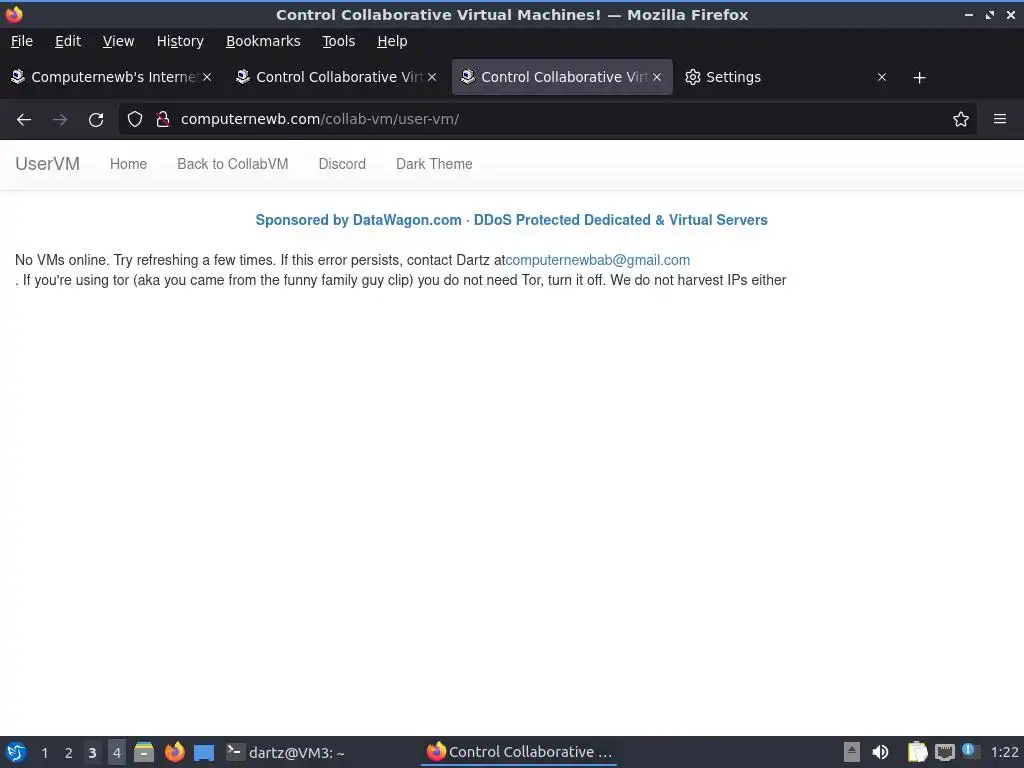
Task: Click the forward navigation arrow
Action: pyautogui.click(x=59, y=120)
